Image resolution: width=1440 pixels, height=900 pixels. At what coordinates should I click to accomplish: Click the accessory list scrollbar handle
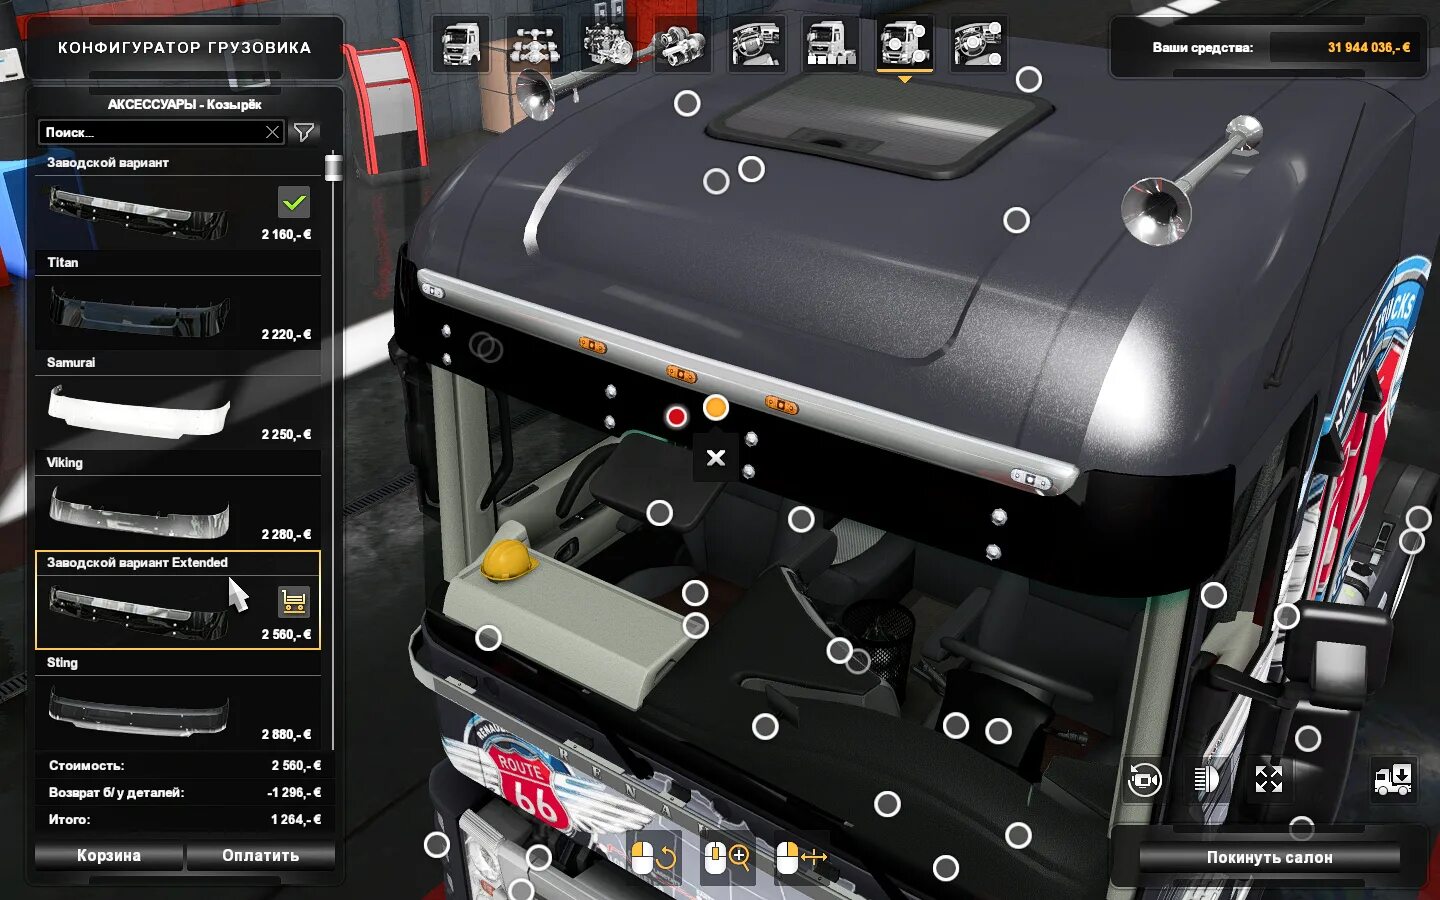(x=333, y=166)
